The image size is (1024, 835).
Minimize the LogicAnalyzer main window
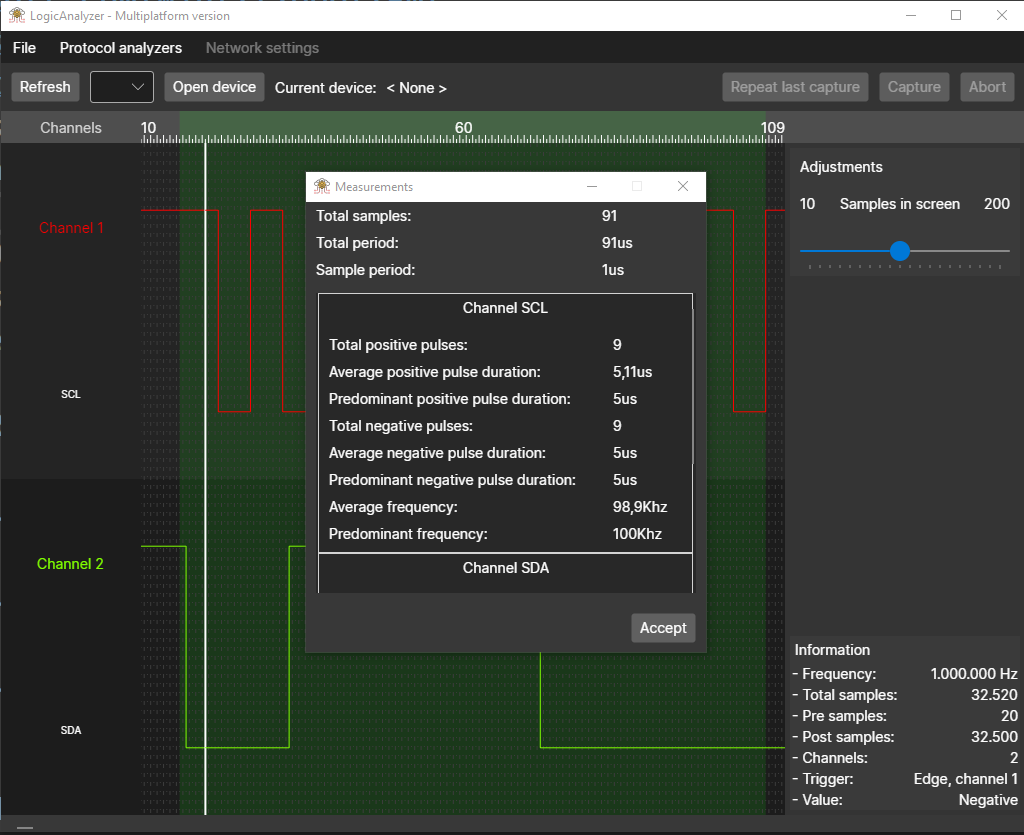tap(910, 15)
